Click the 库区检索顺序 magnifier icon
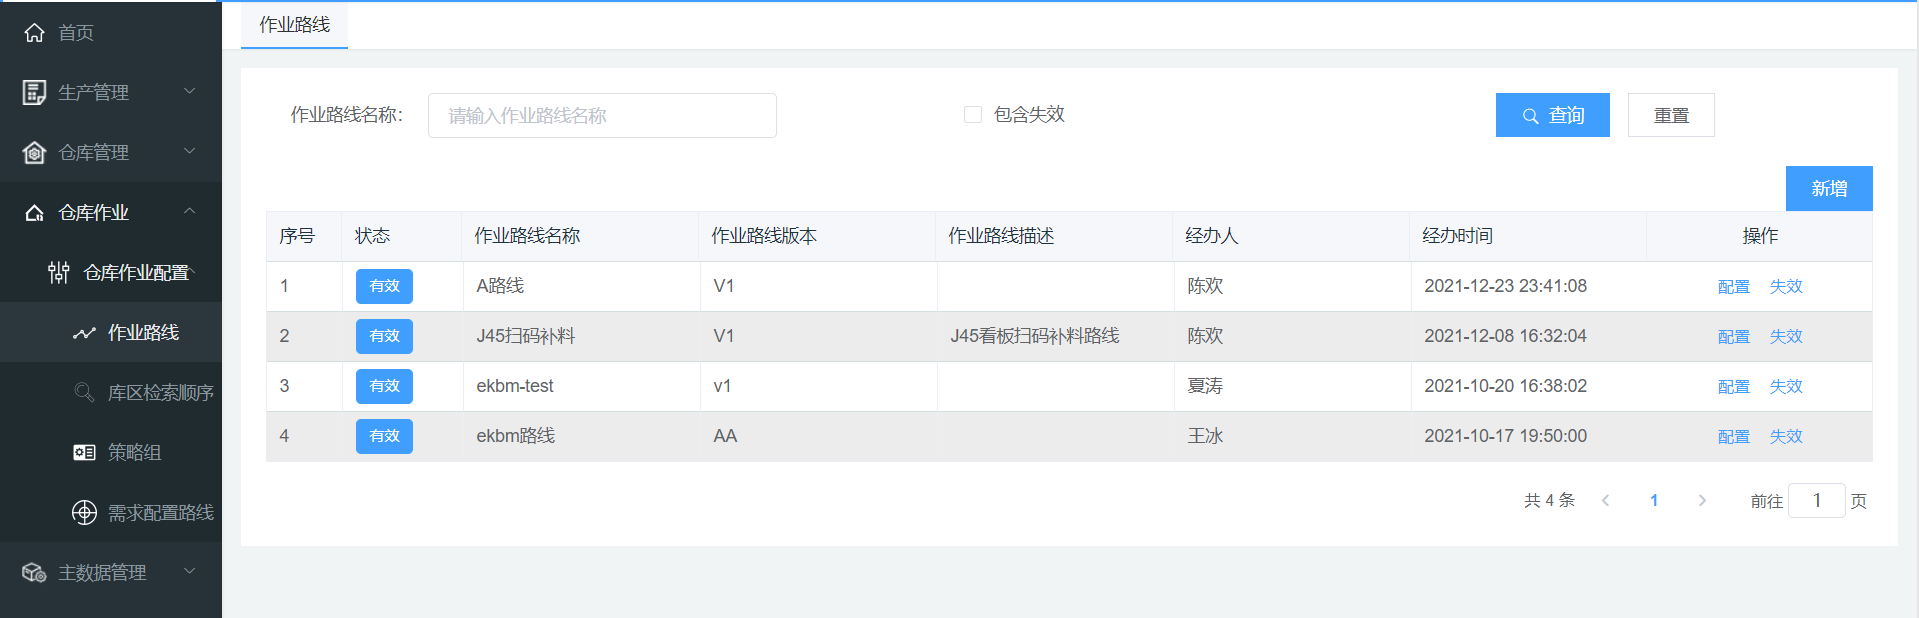Image resolution: width=1919 pixels, height=618 pixels. tap(84, 392)
